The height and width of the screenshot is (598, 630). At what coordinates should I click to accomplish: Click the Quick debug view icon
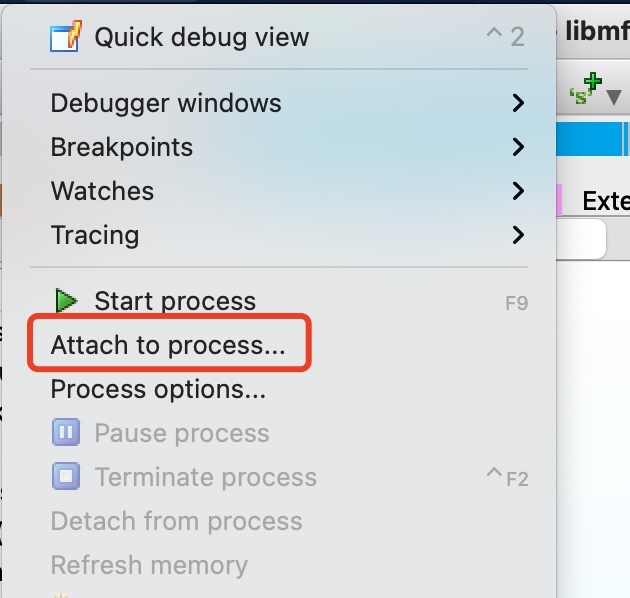click(x=65, y=38)
